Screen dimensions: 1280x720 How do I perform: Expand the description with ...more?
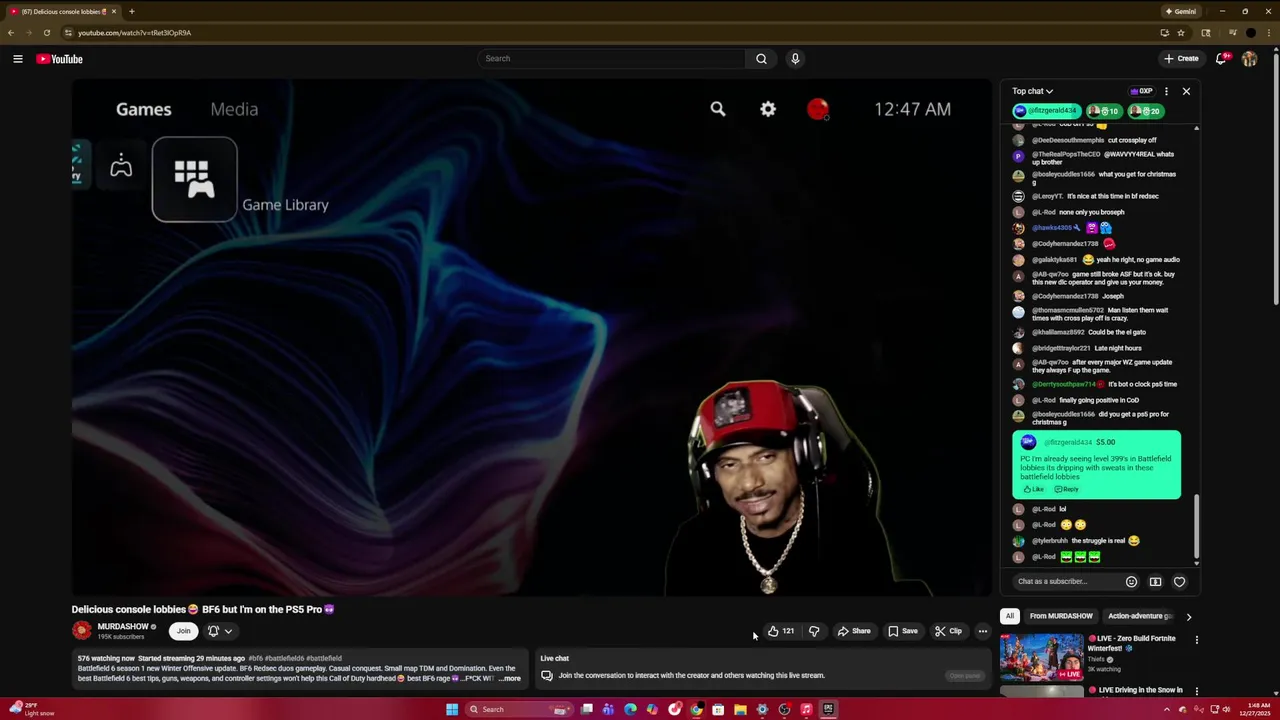point(510,679)
